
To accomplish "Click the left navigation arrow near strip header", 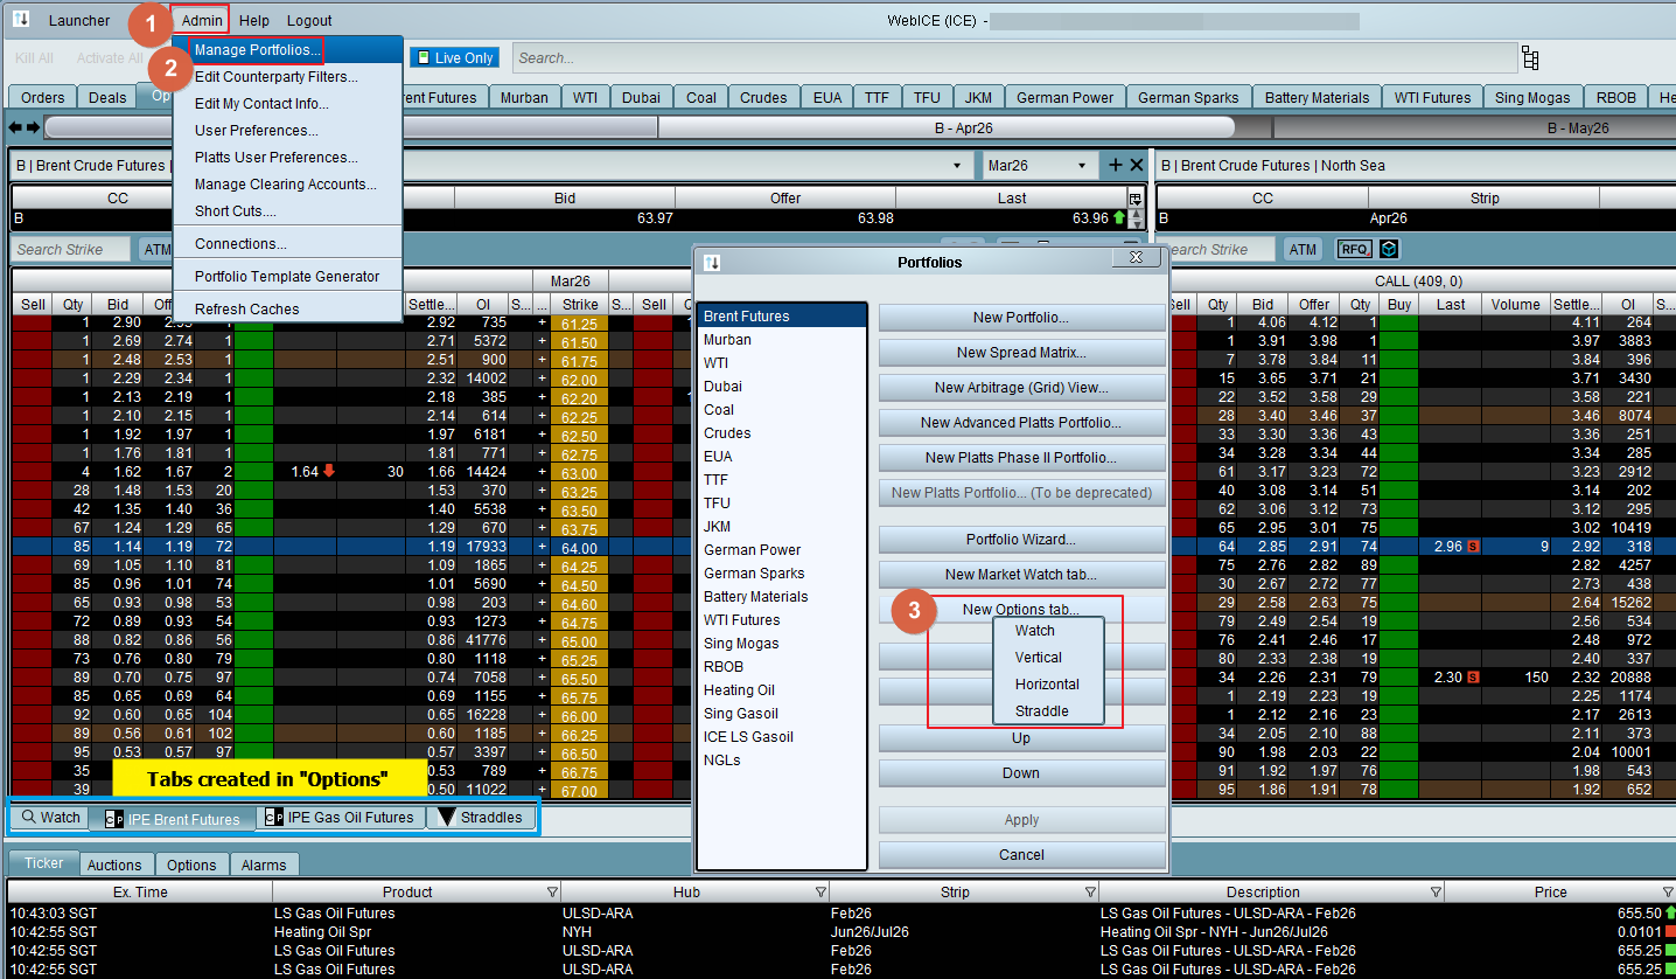I will (x=13, y=127).
